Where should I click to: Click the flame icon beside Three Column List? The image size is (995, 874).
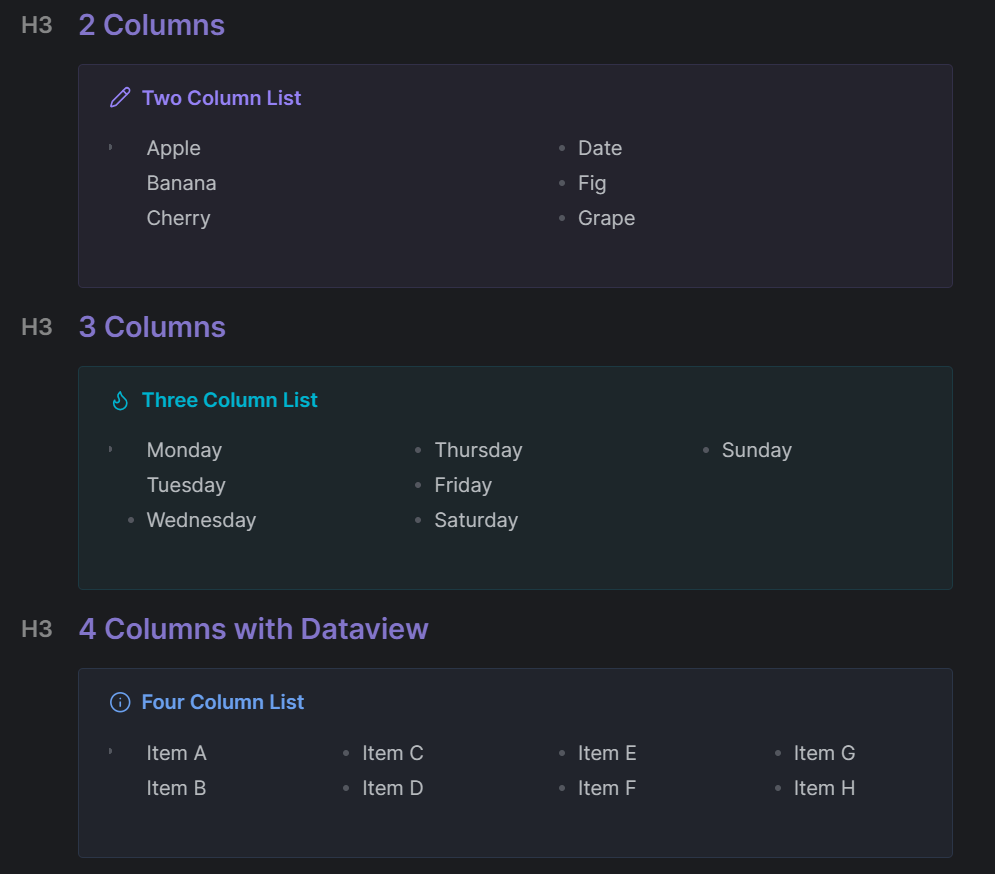[120, 401]
